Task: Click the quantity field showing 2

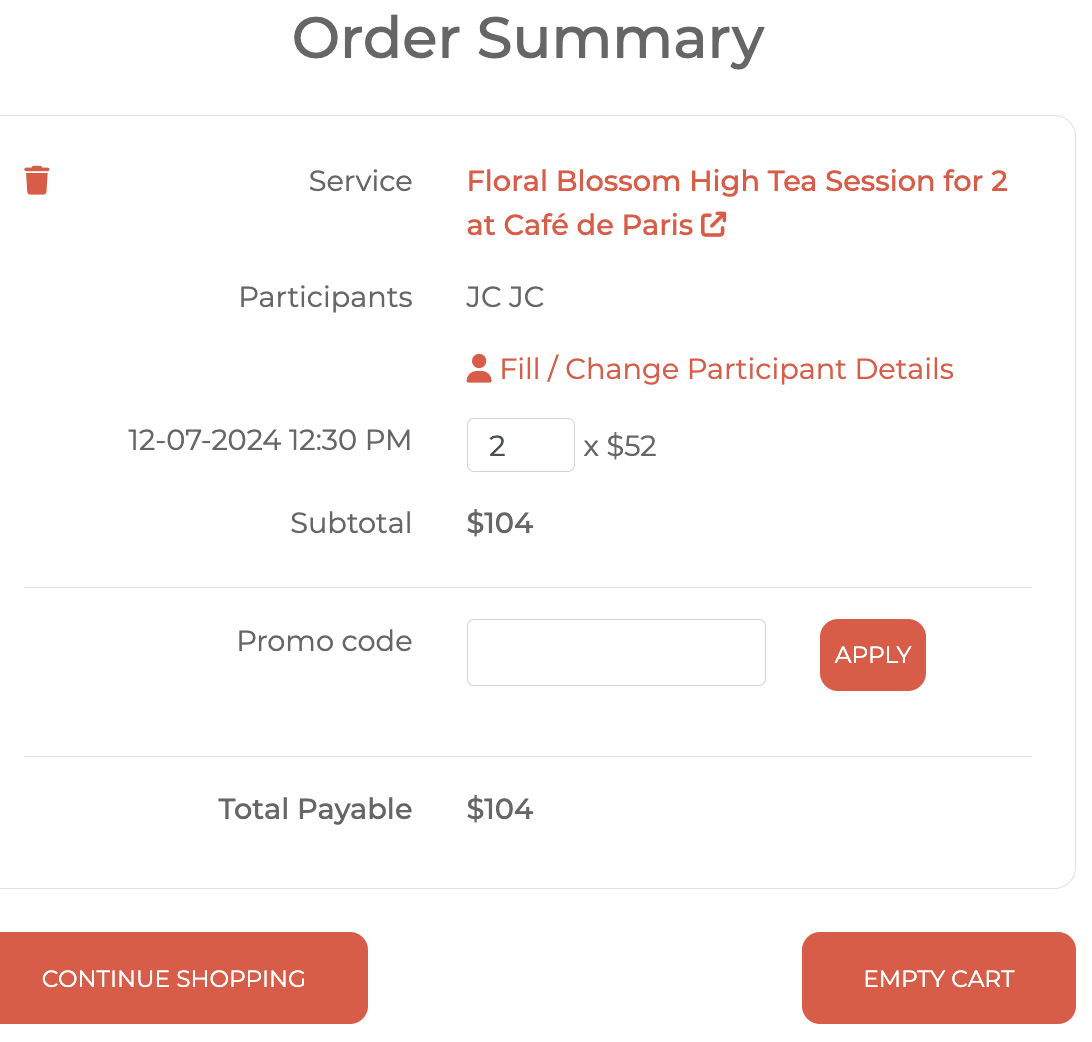Action: point(520,445)
